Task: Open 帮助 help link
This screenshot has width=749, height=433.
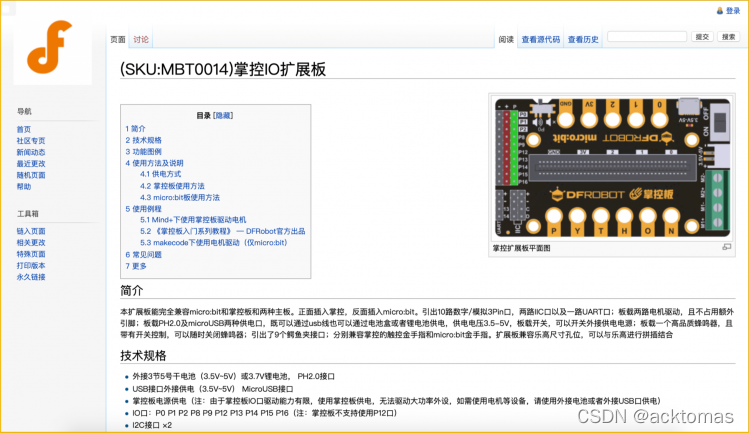Action: tap(24, 187)
